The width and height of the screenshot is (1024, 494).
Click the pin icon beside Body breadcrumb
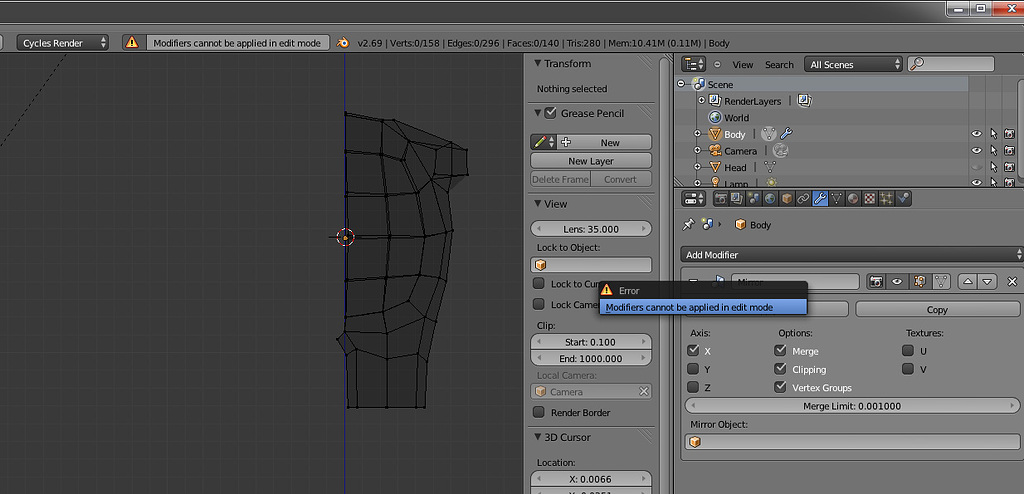[x=688, y=225]
